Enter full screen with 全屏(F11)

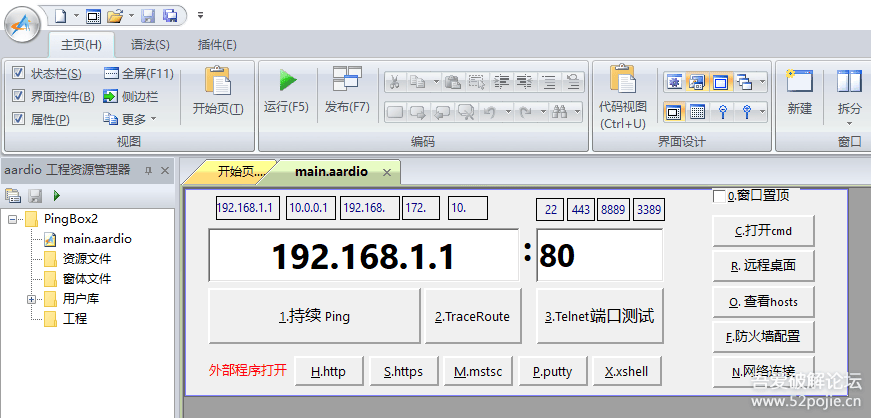(139, 73)
